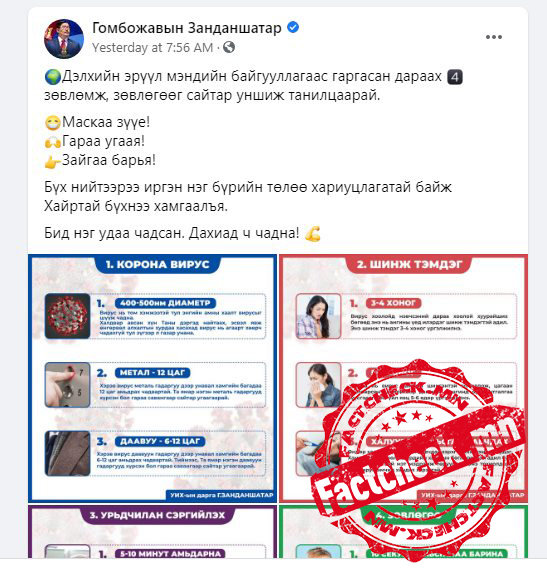Click the 'МЕТАЛ - 12 ЦАГ' label
The image size is (547, 576).
(152, 372)
